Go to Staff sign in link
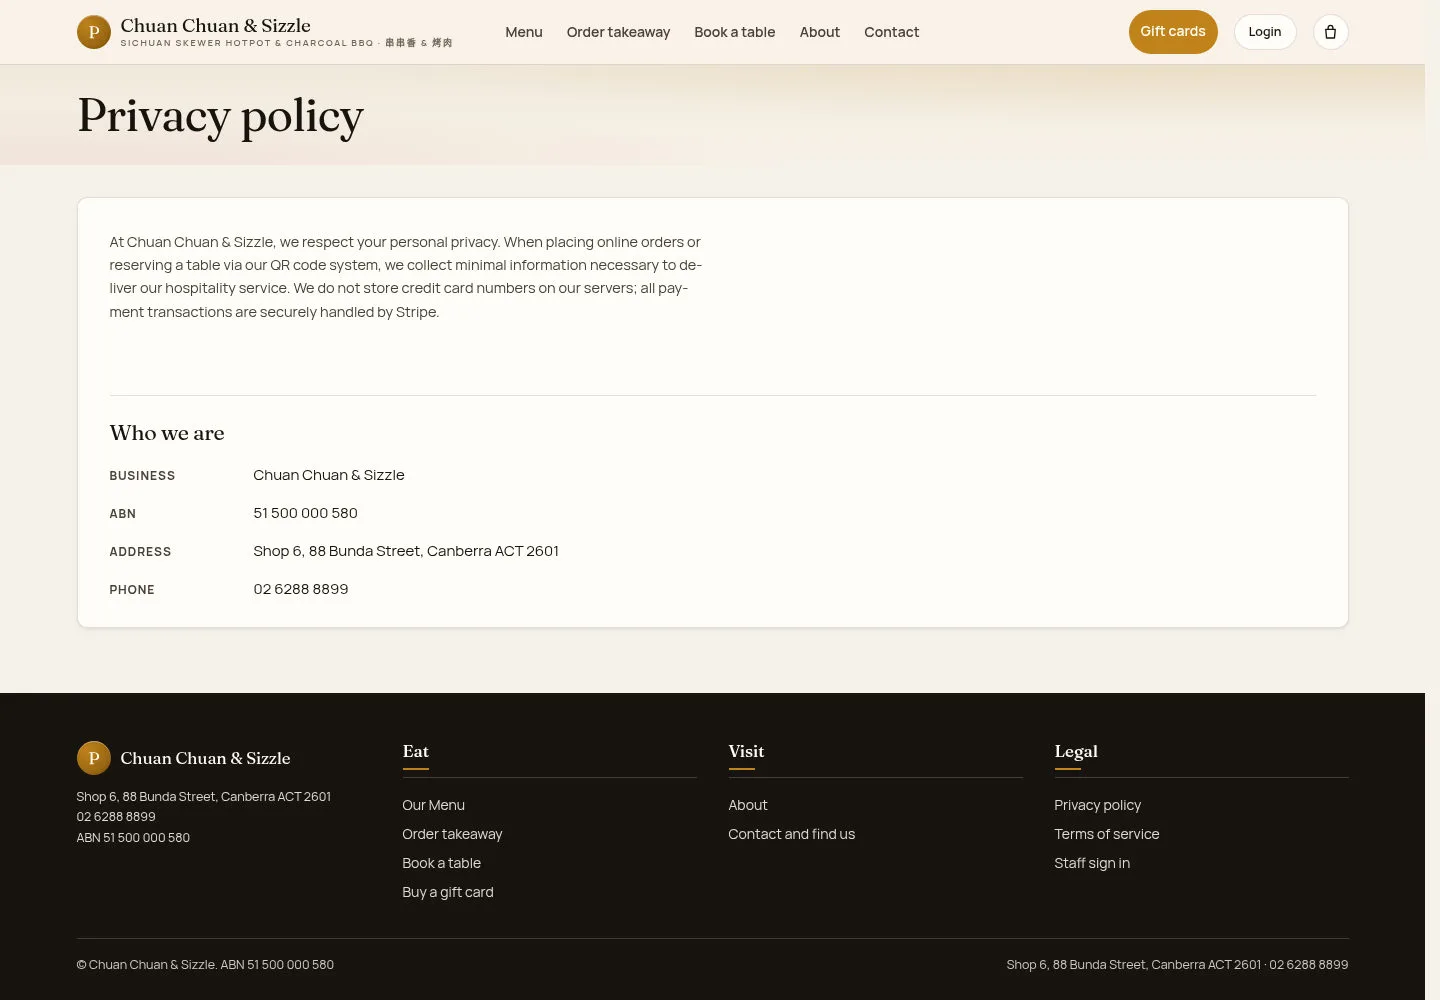Screen dimensions: 1440x1000 tap(1092, 863)
